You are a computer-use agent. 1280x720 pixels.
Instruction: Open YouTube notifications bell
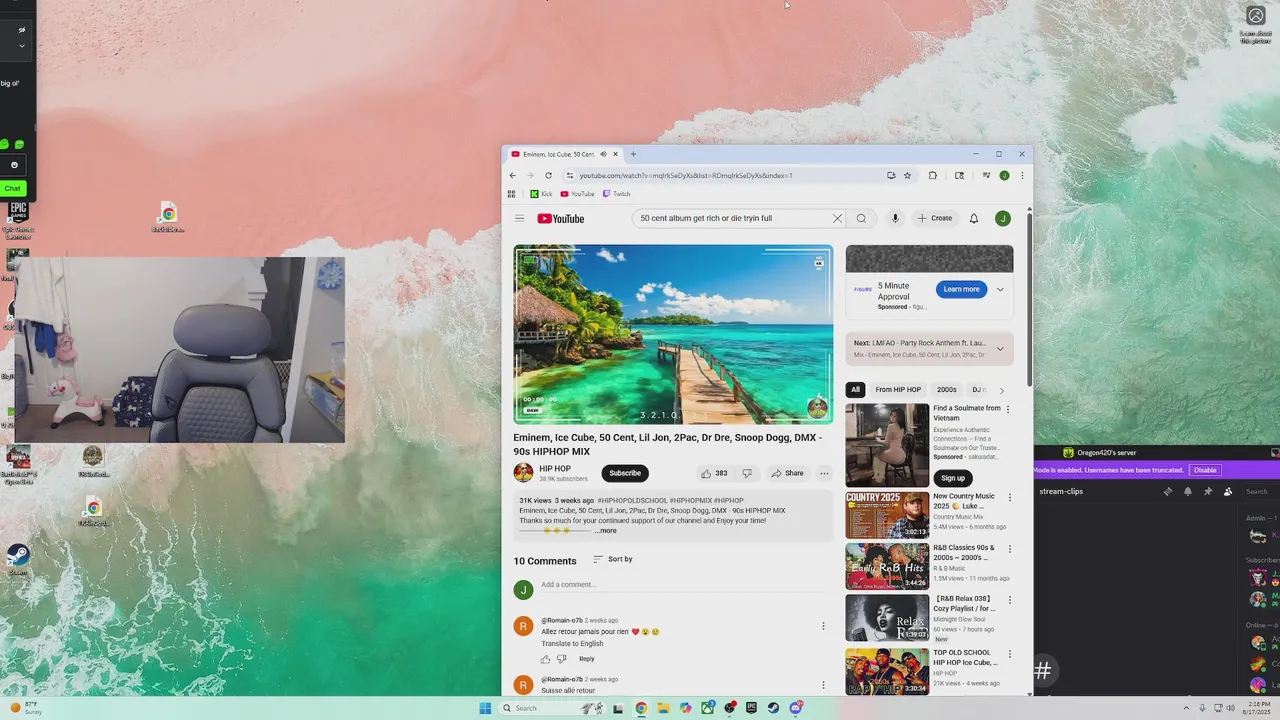[974, 218]
